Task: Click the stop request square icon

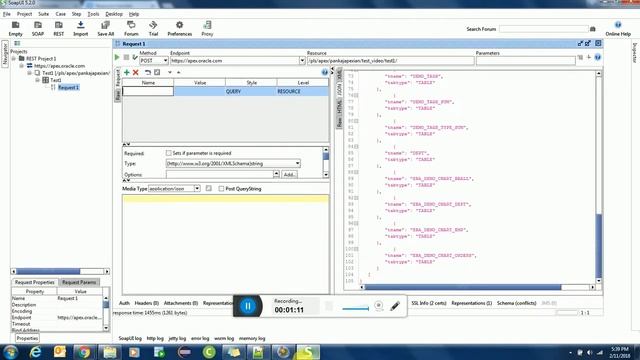Action: (x=126, y=58)
